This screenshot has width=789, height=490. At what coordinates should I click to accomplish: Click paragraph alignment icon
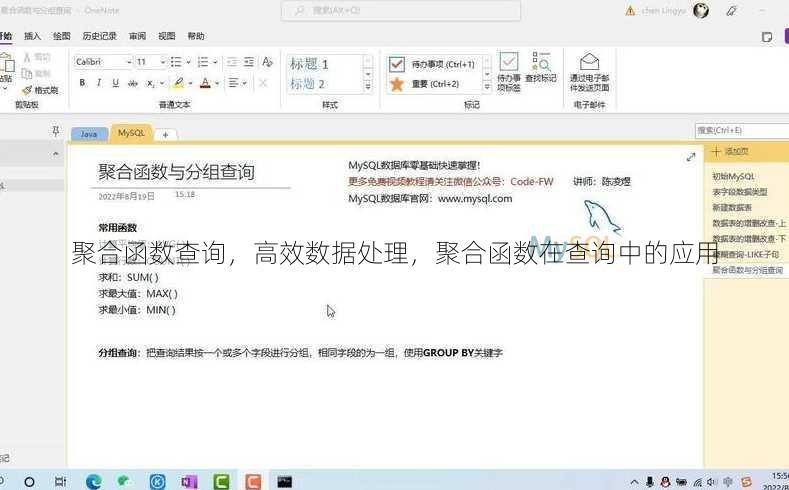coord(233,83)
